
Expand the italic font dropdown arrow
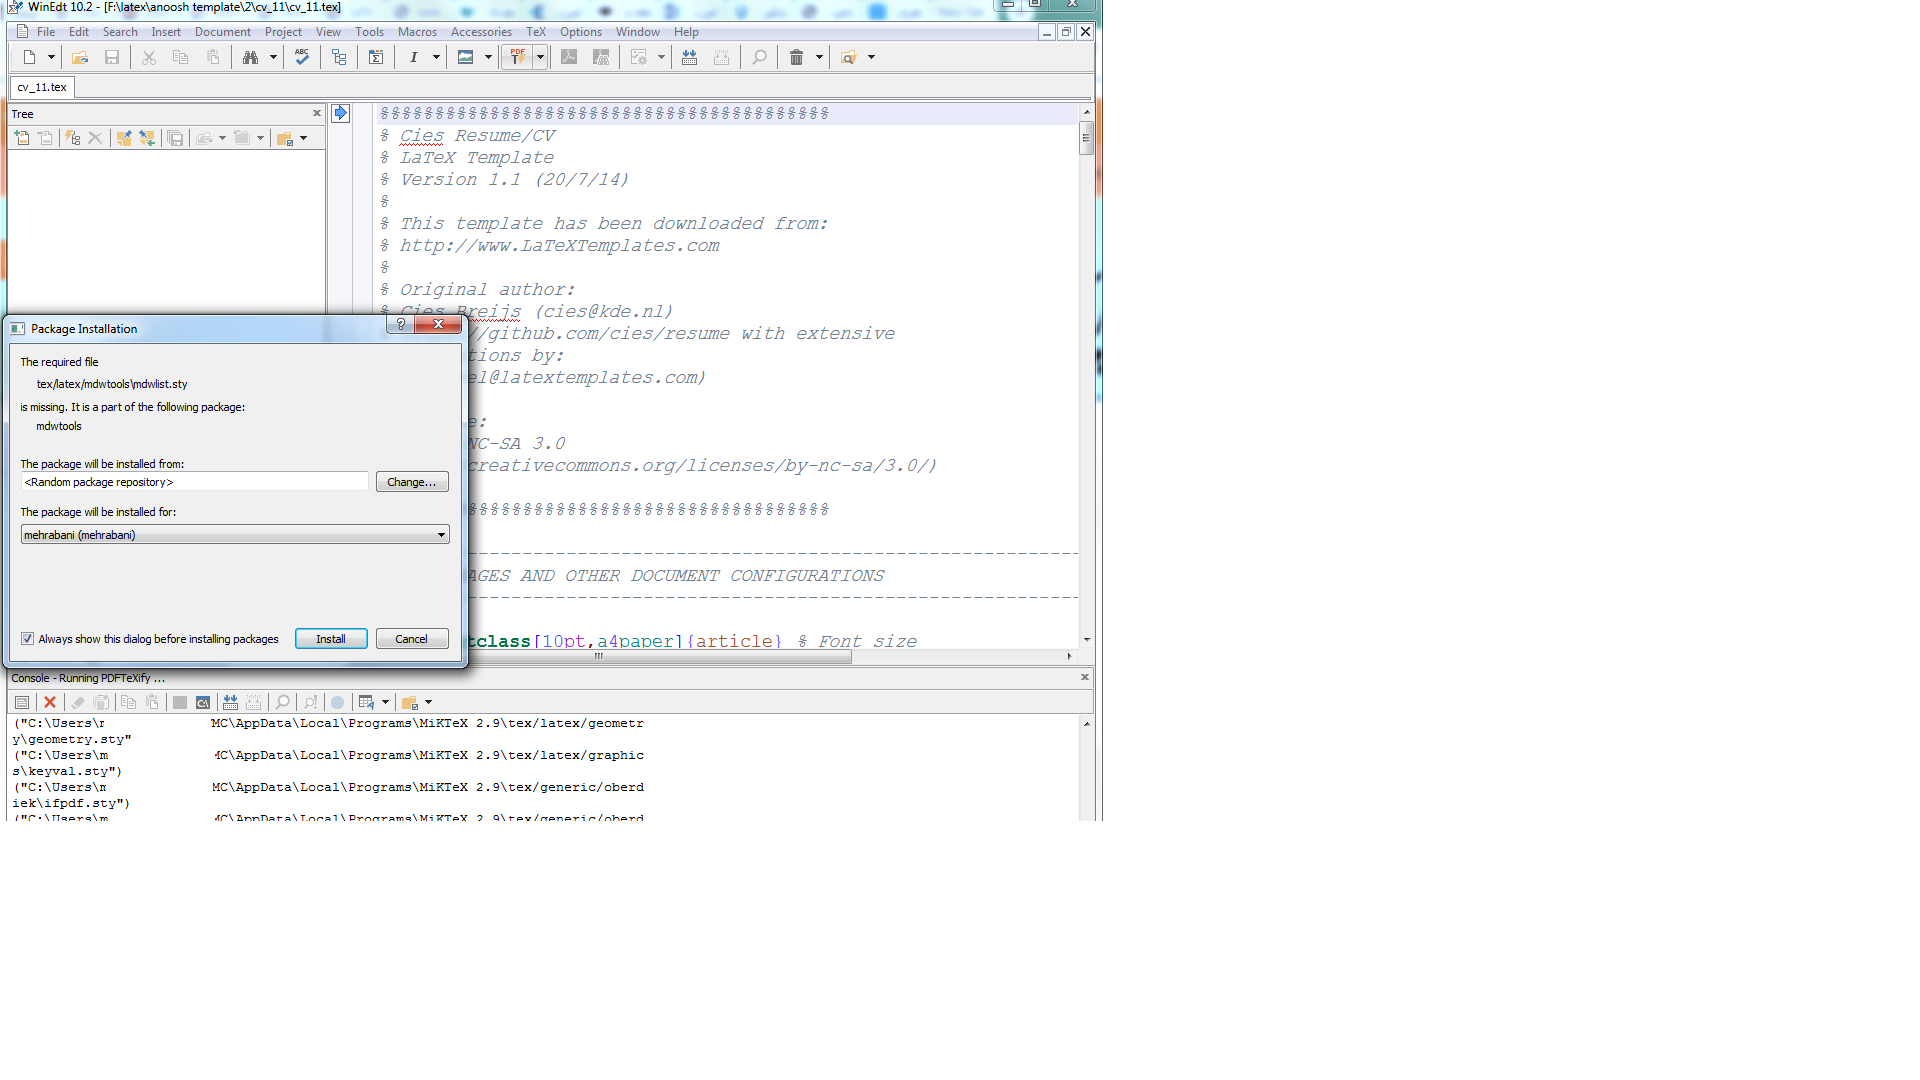(x=436, y=57)
